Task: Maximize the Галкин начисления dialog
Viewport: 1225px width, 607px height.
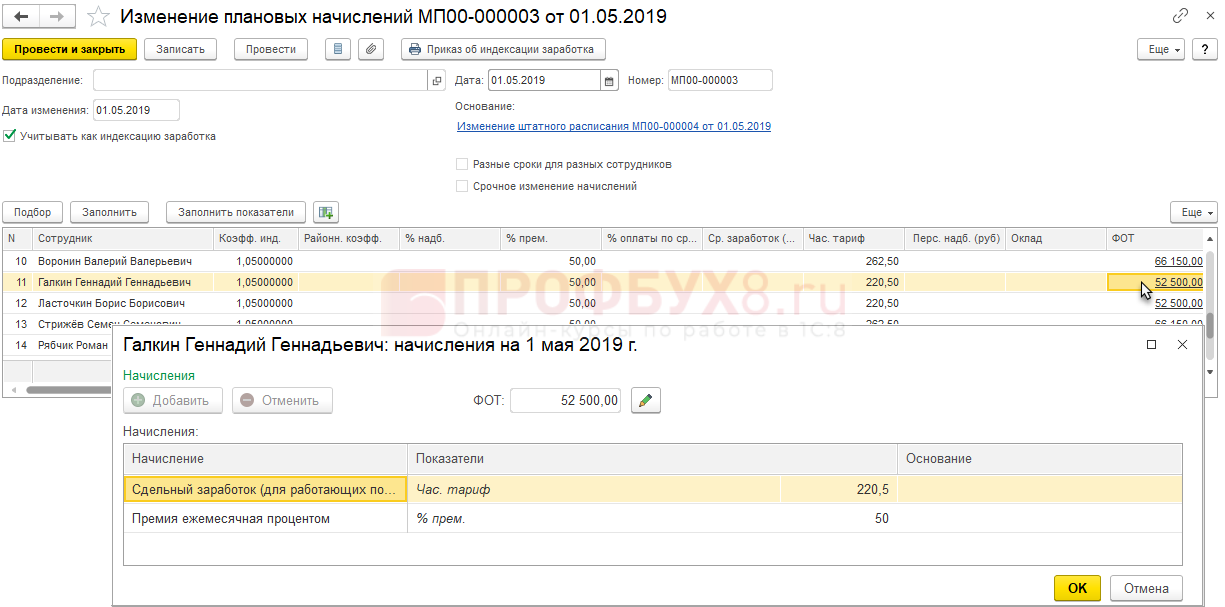Action: pyautogui.click(x=1151, y=345)
